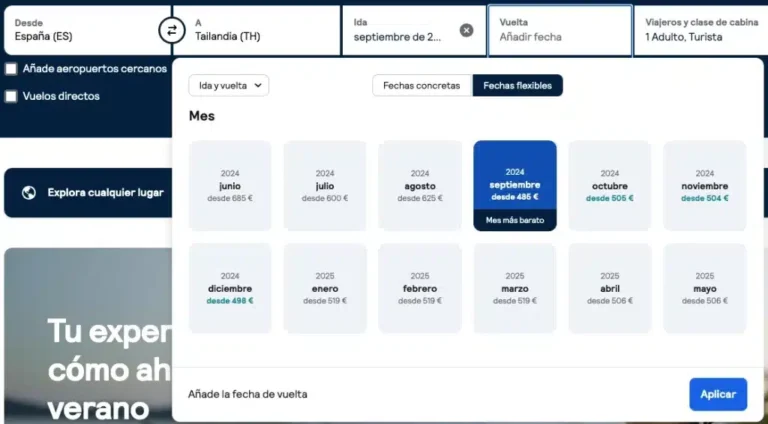768x424 pixels.
Task: Edit the destination field Tailandia (TH)
Action: pos(257,30)
